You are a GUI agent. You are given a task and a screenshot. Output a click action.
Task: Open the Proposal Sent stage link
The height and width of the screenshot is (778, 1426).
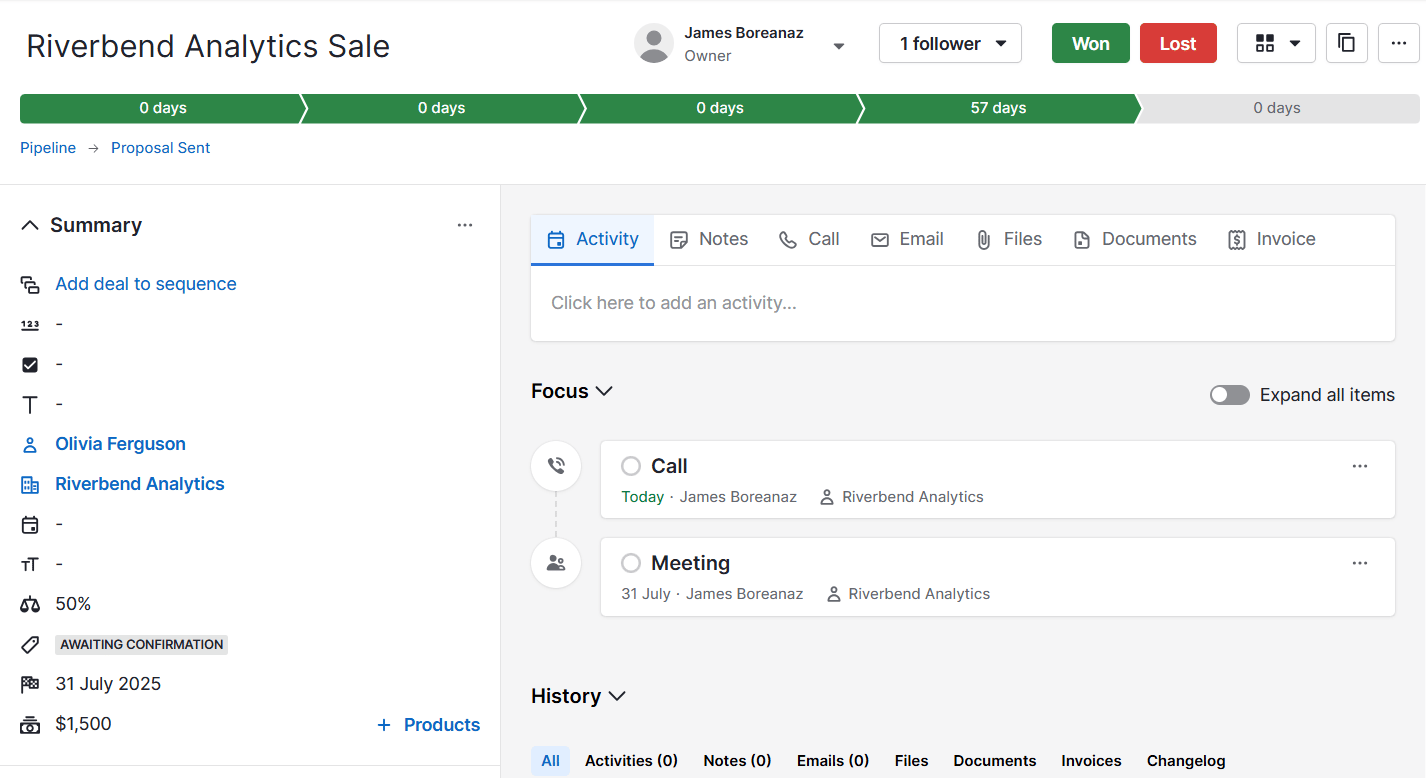[160, 148]
